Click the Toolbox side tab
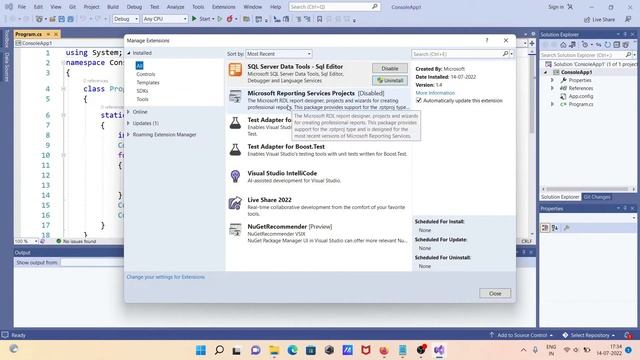 tap(7, 39)
